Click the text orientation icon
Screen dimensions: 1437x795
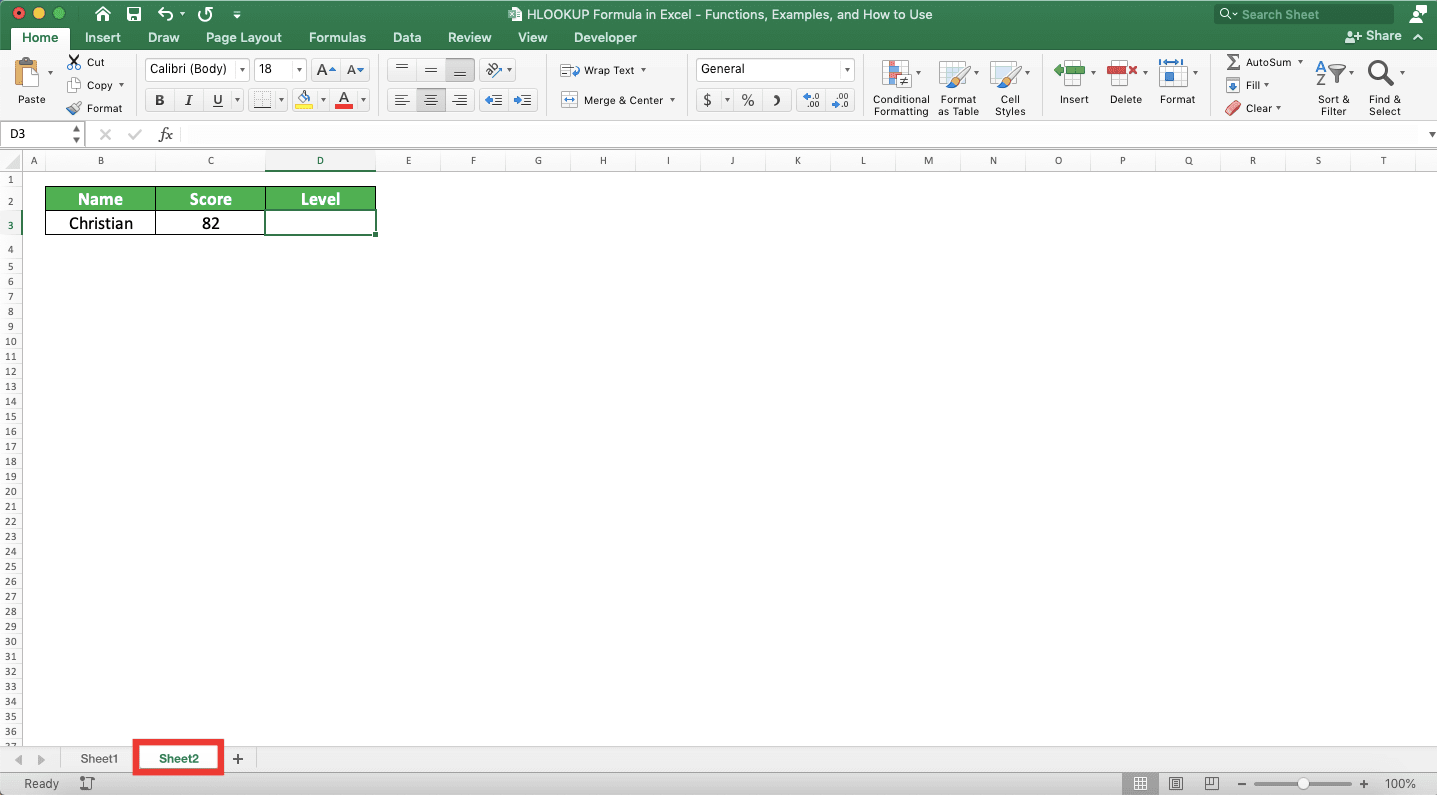[x=493, y=70]
